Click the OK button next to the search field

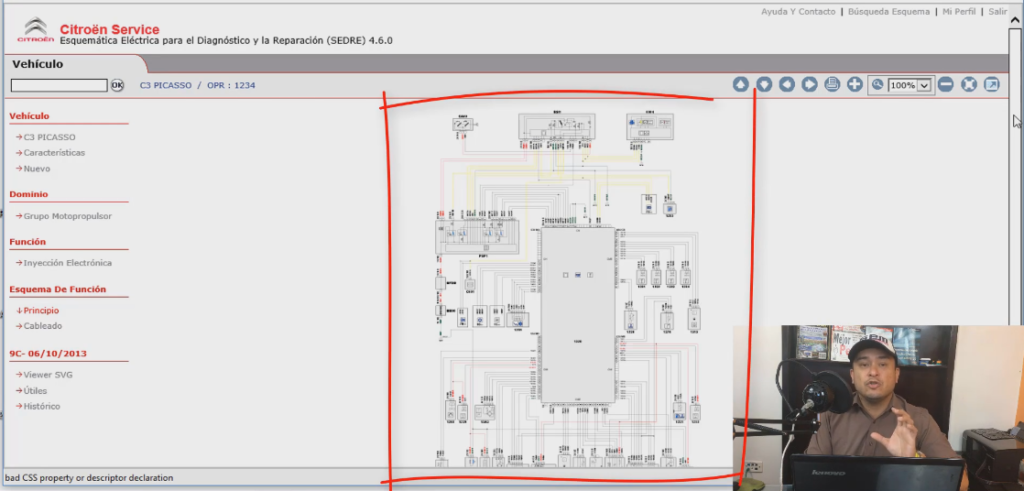click(x=117, y=85)
